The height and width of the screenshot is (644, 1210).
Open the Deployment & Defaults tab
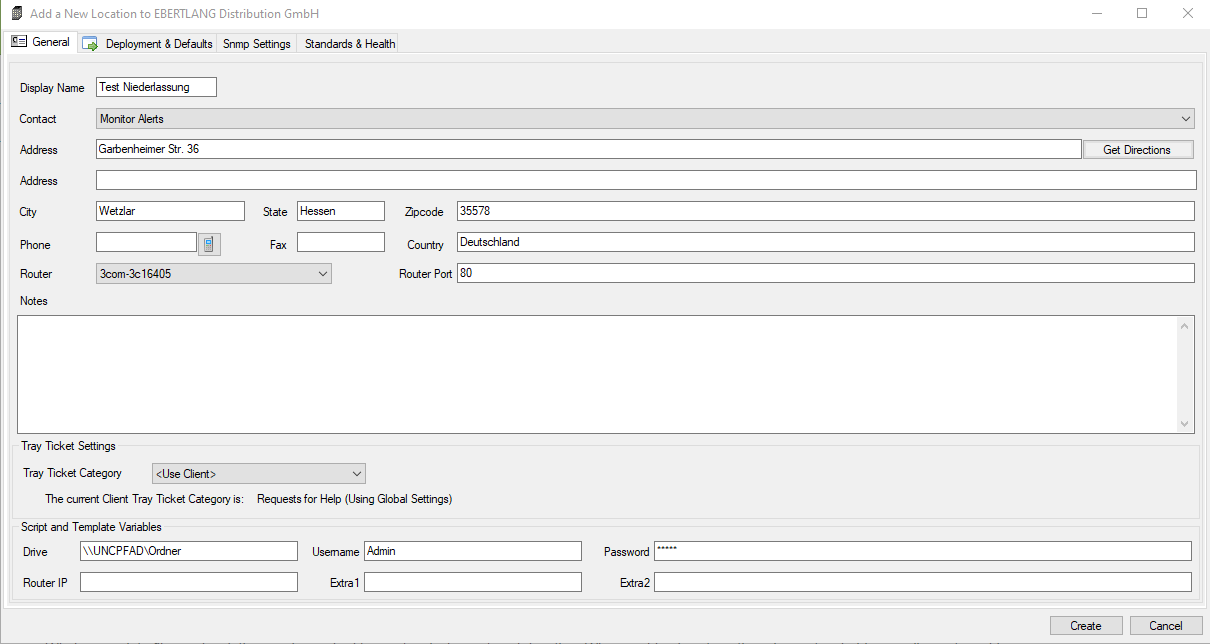point(148,44)
